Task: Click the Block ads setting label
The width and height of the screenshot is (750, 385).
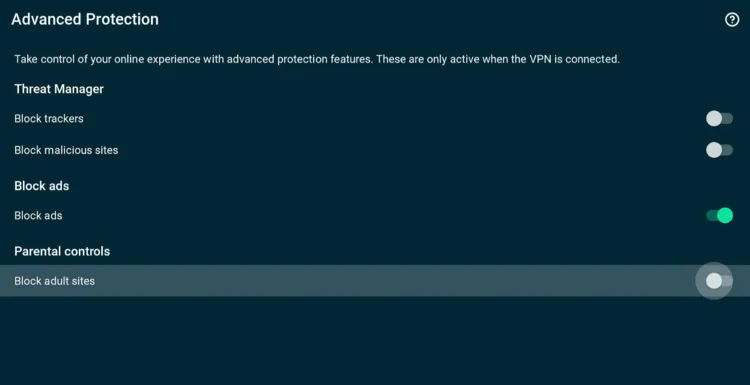Action: pyautogui.click(x=38, y=216)
